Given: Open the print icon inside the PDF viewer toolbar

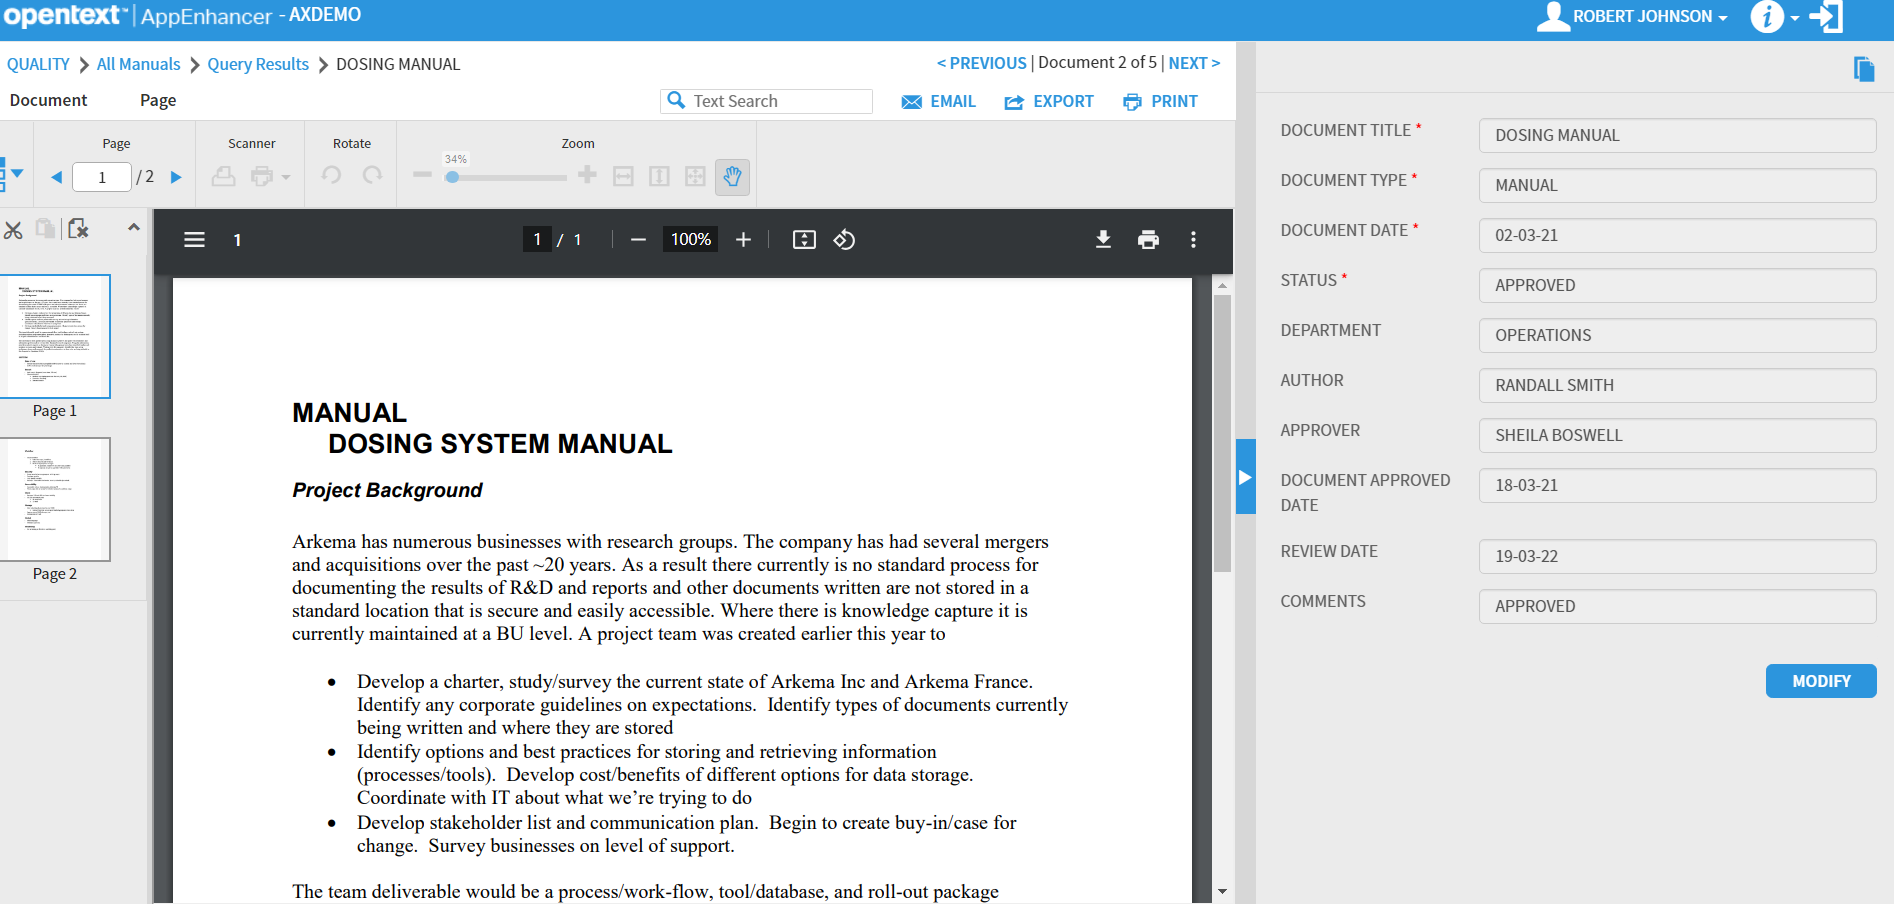Looking at the screenshot, I should (x=1148, y=240).
